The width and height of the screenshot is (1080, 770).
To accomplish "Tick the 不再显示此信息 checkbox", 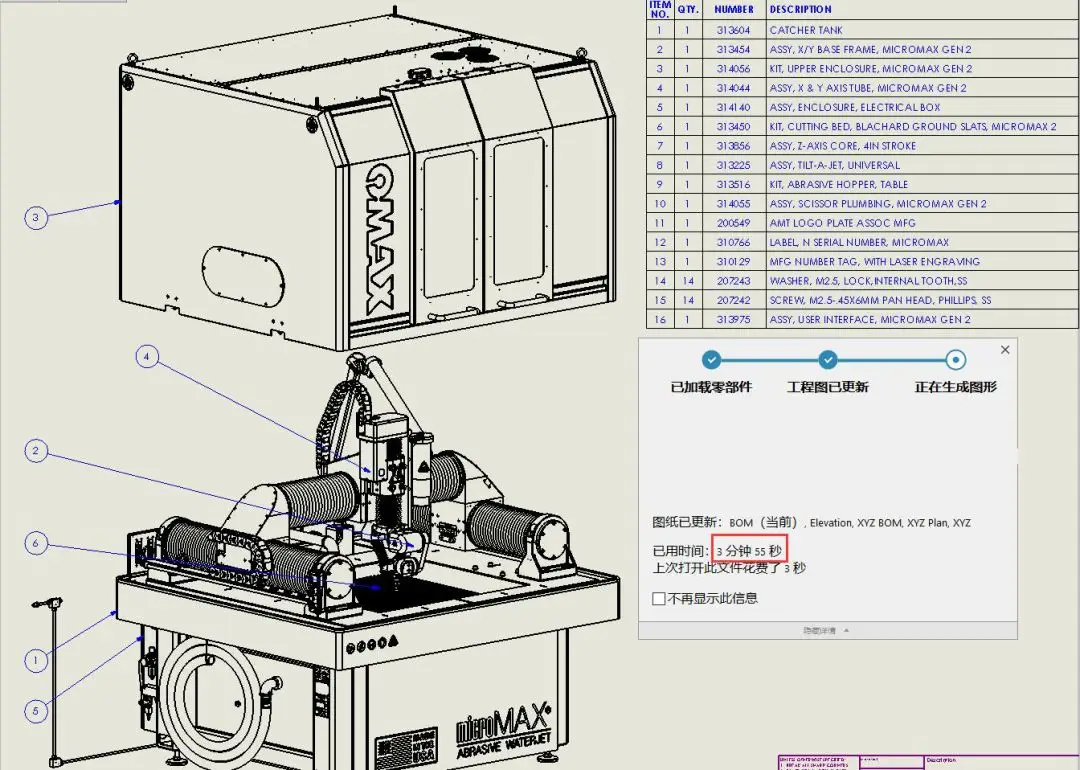I will point(658,599).
